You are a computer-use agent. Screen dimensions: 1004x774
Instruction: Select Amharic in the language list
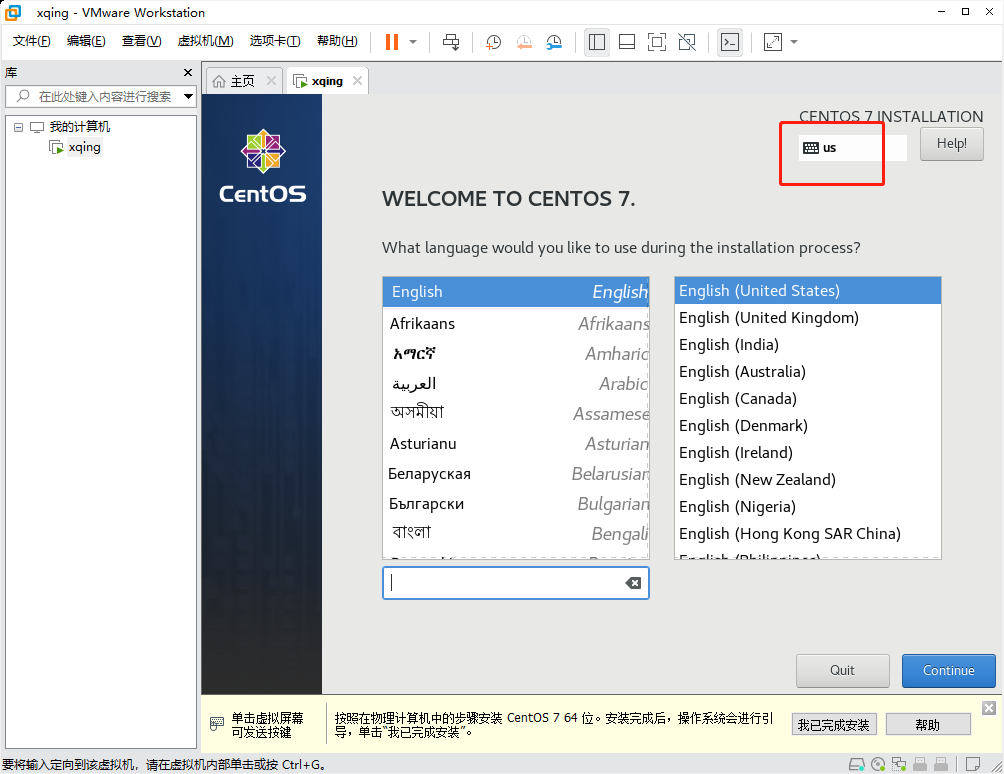point(515,354)
